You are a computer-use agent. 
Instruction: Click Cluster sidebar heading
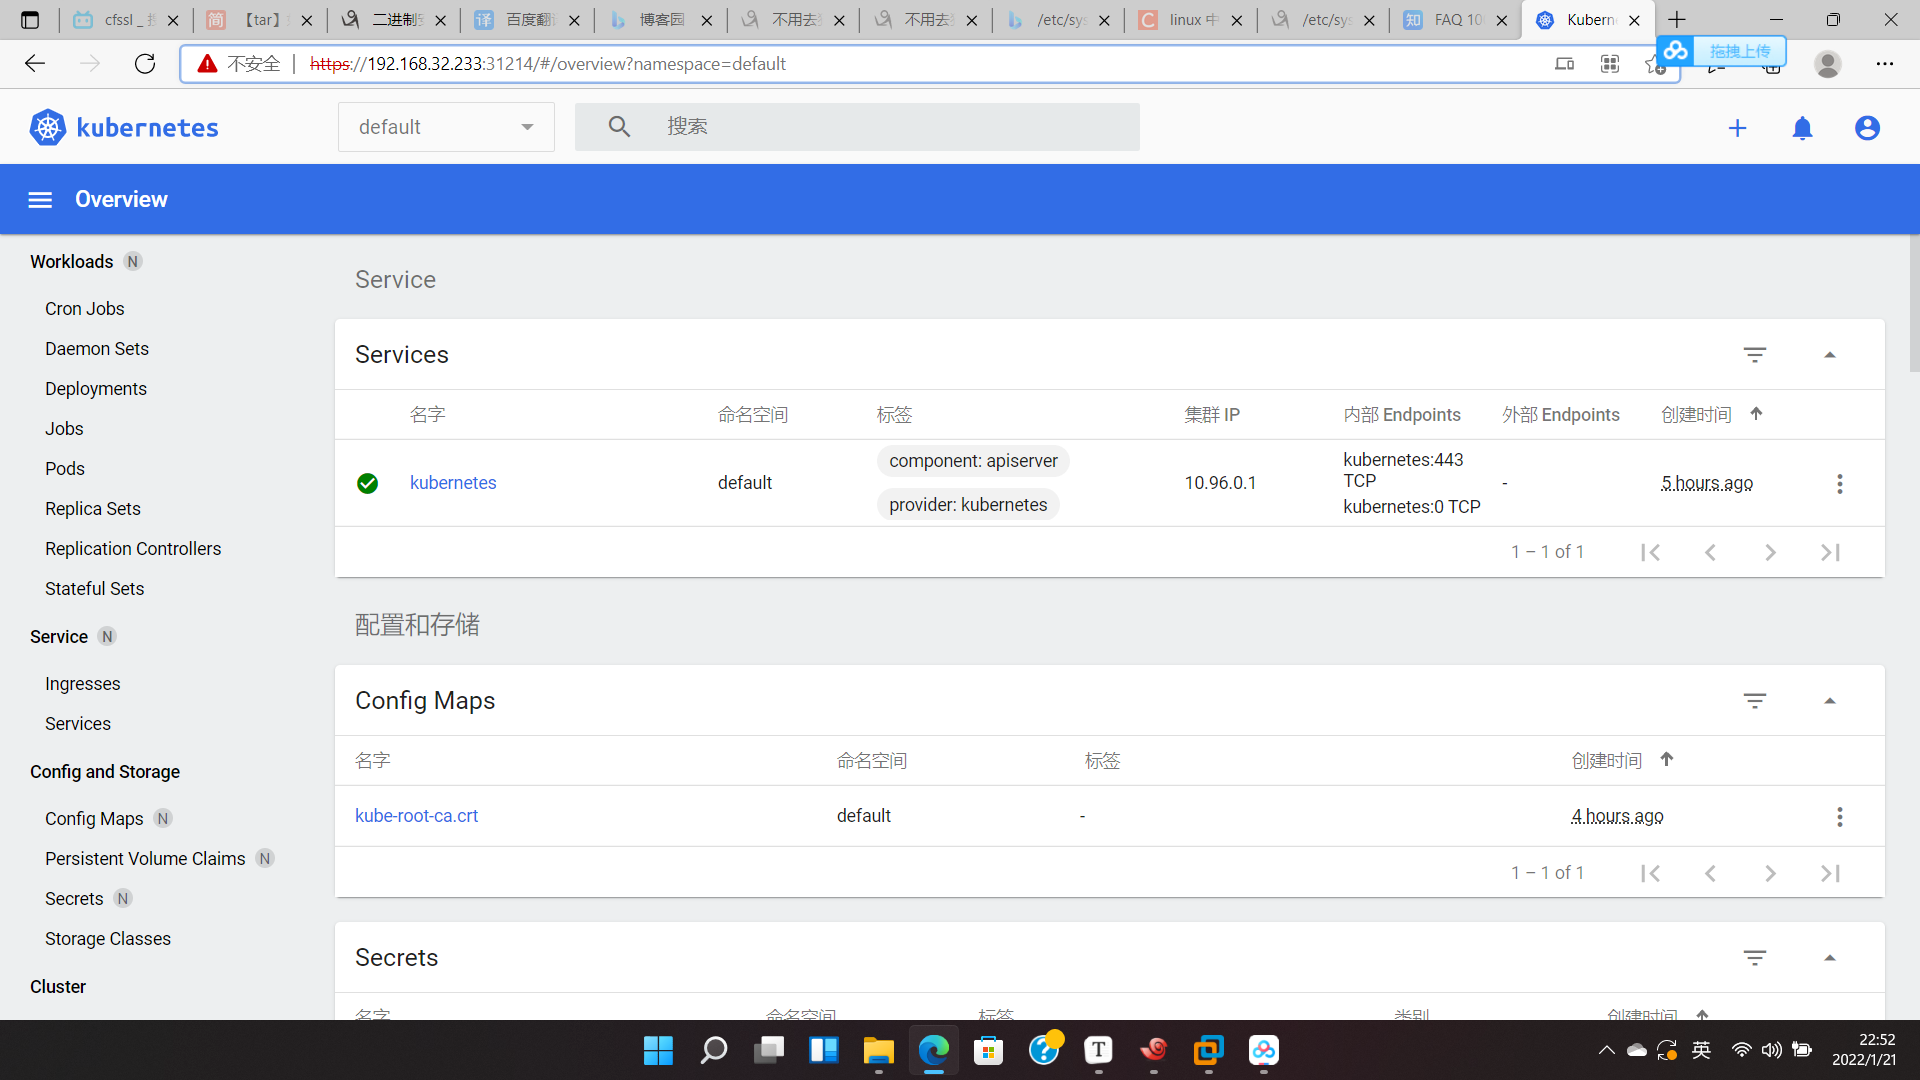point(58,987)
